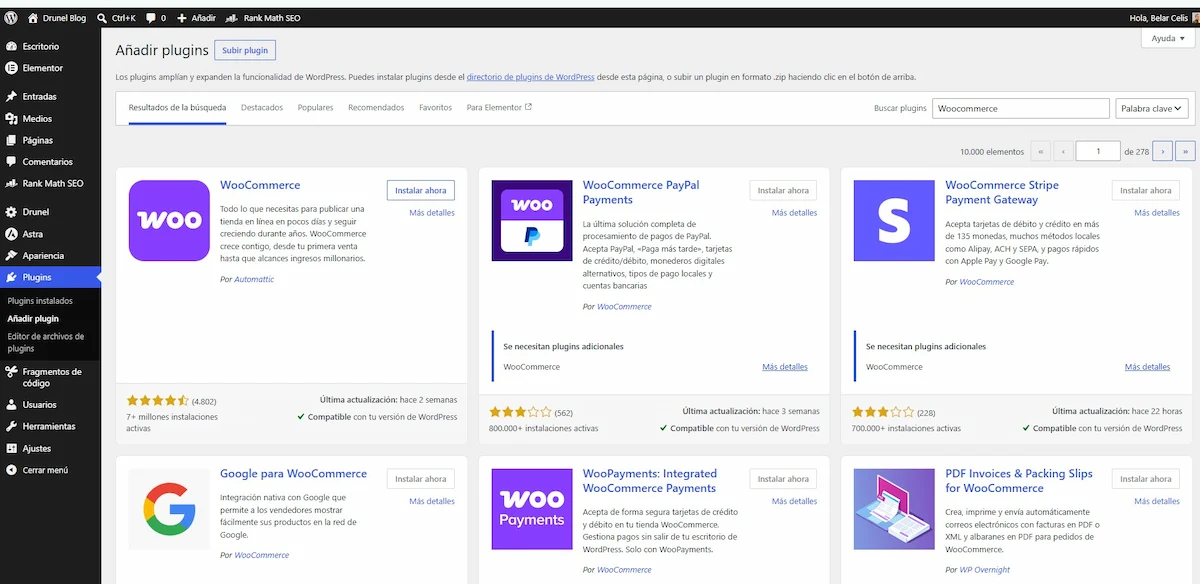Open the Palabra clave search type dropdown
Screen dimensions: 1200x584
pos(1151,108)
